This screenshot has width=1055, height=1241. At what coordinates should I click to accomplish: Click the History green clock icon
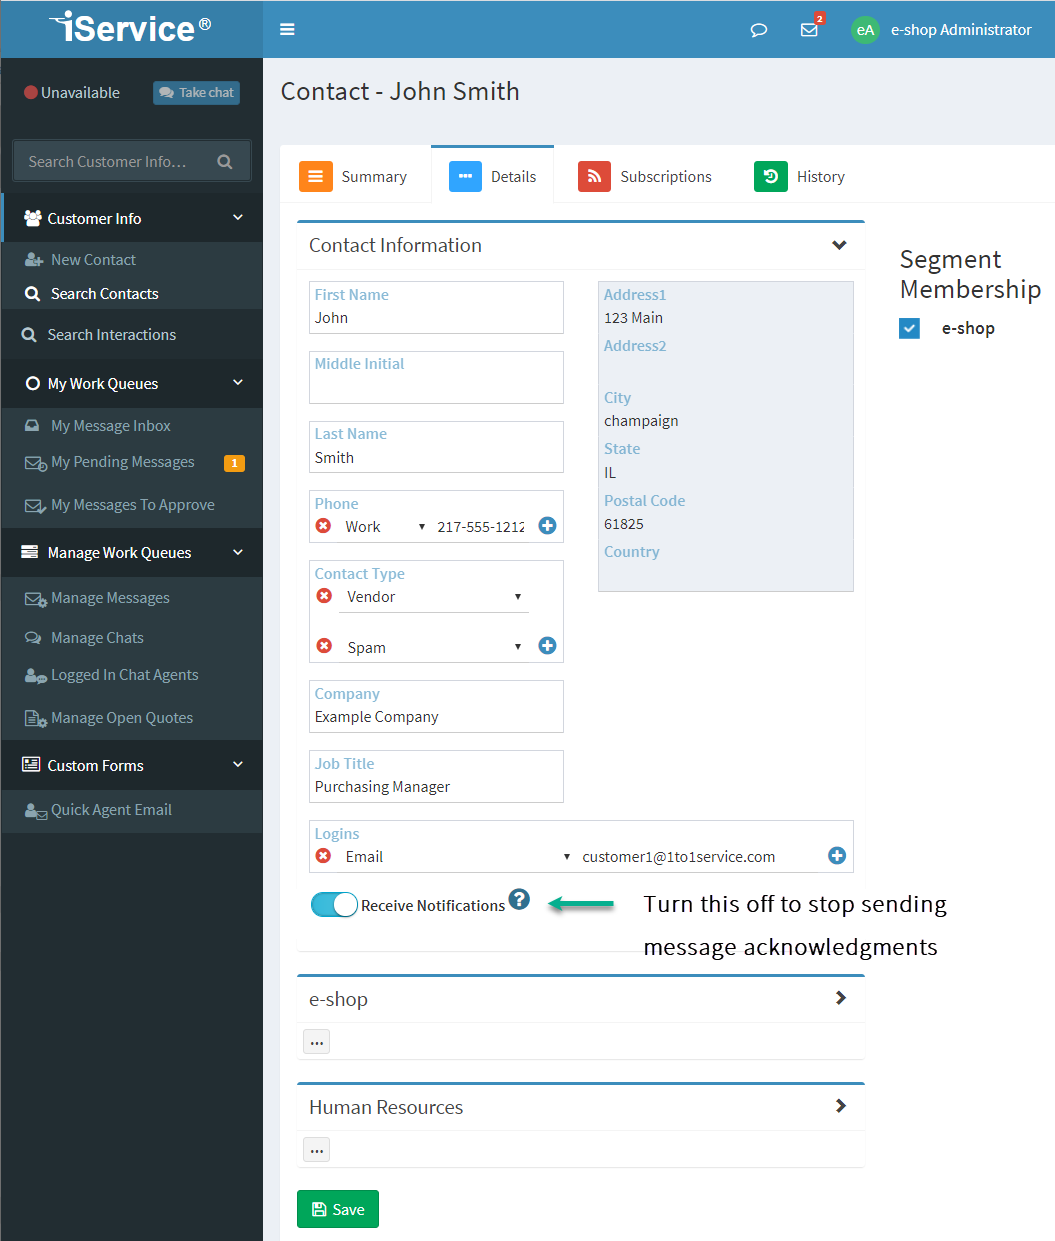(771, 176)
